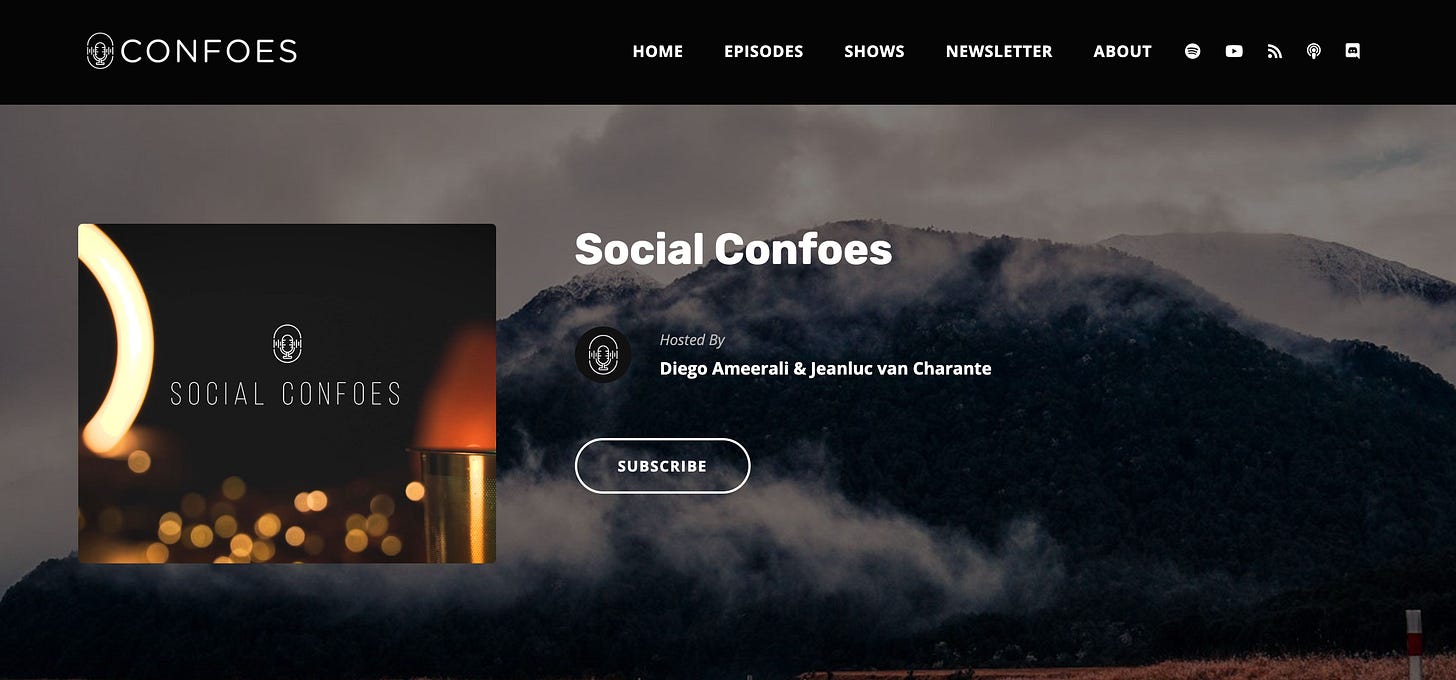This screenshot has width=1456, height=680.
Task: Click the Social Confoes show title
Action: [733, 249]
